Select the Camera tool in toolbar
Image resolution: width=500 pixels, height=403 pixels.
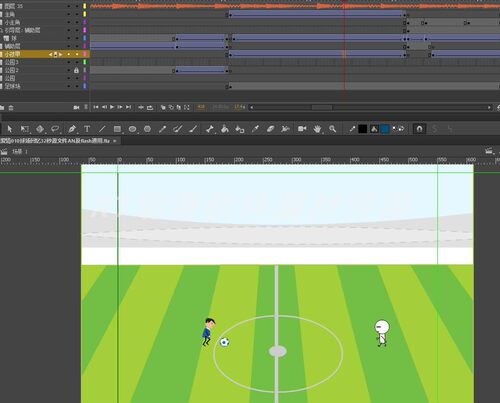302,129
